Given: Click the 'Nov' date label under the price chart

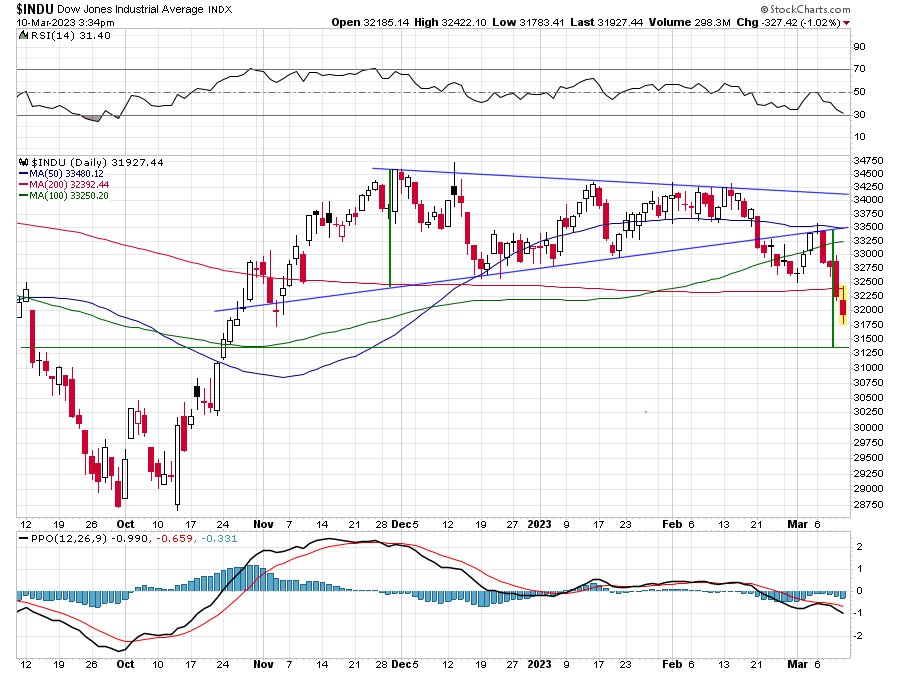Looking at the screenshot, I should tap(263, 524).
